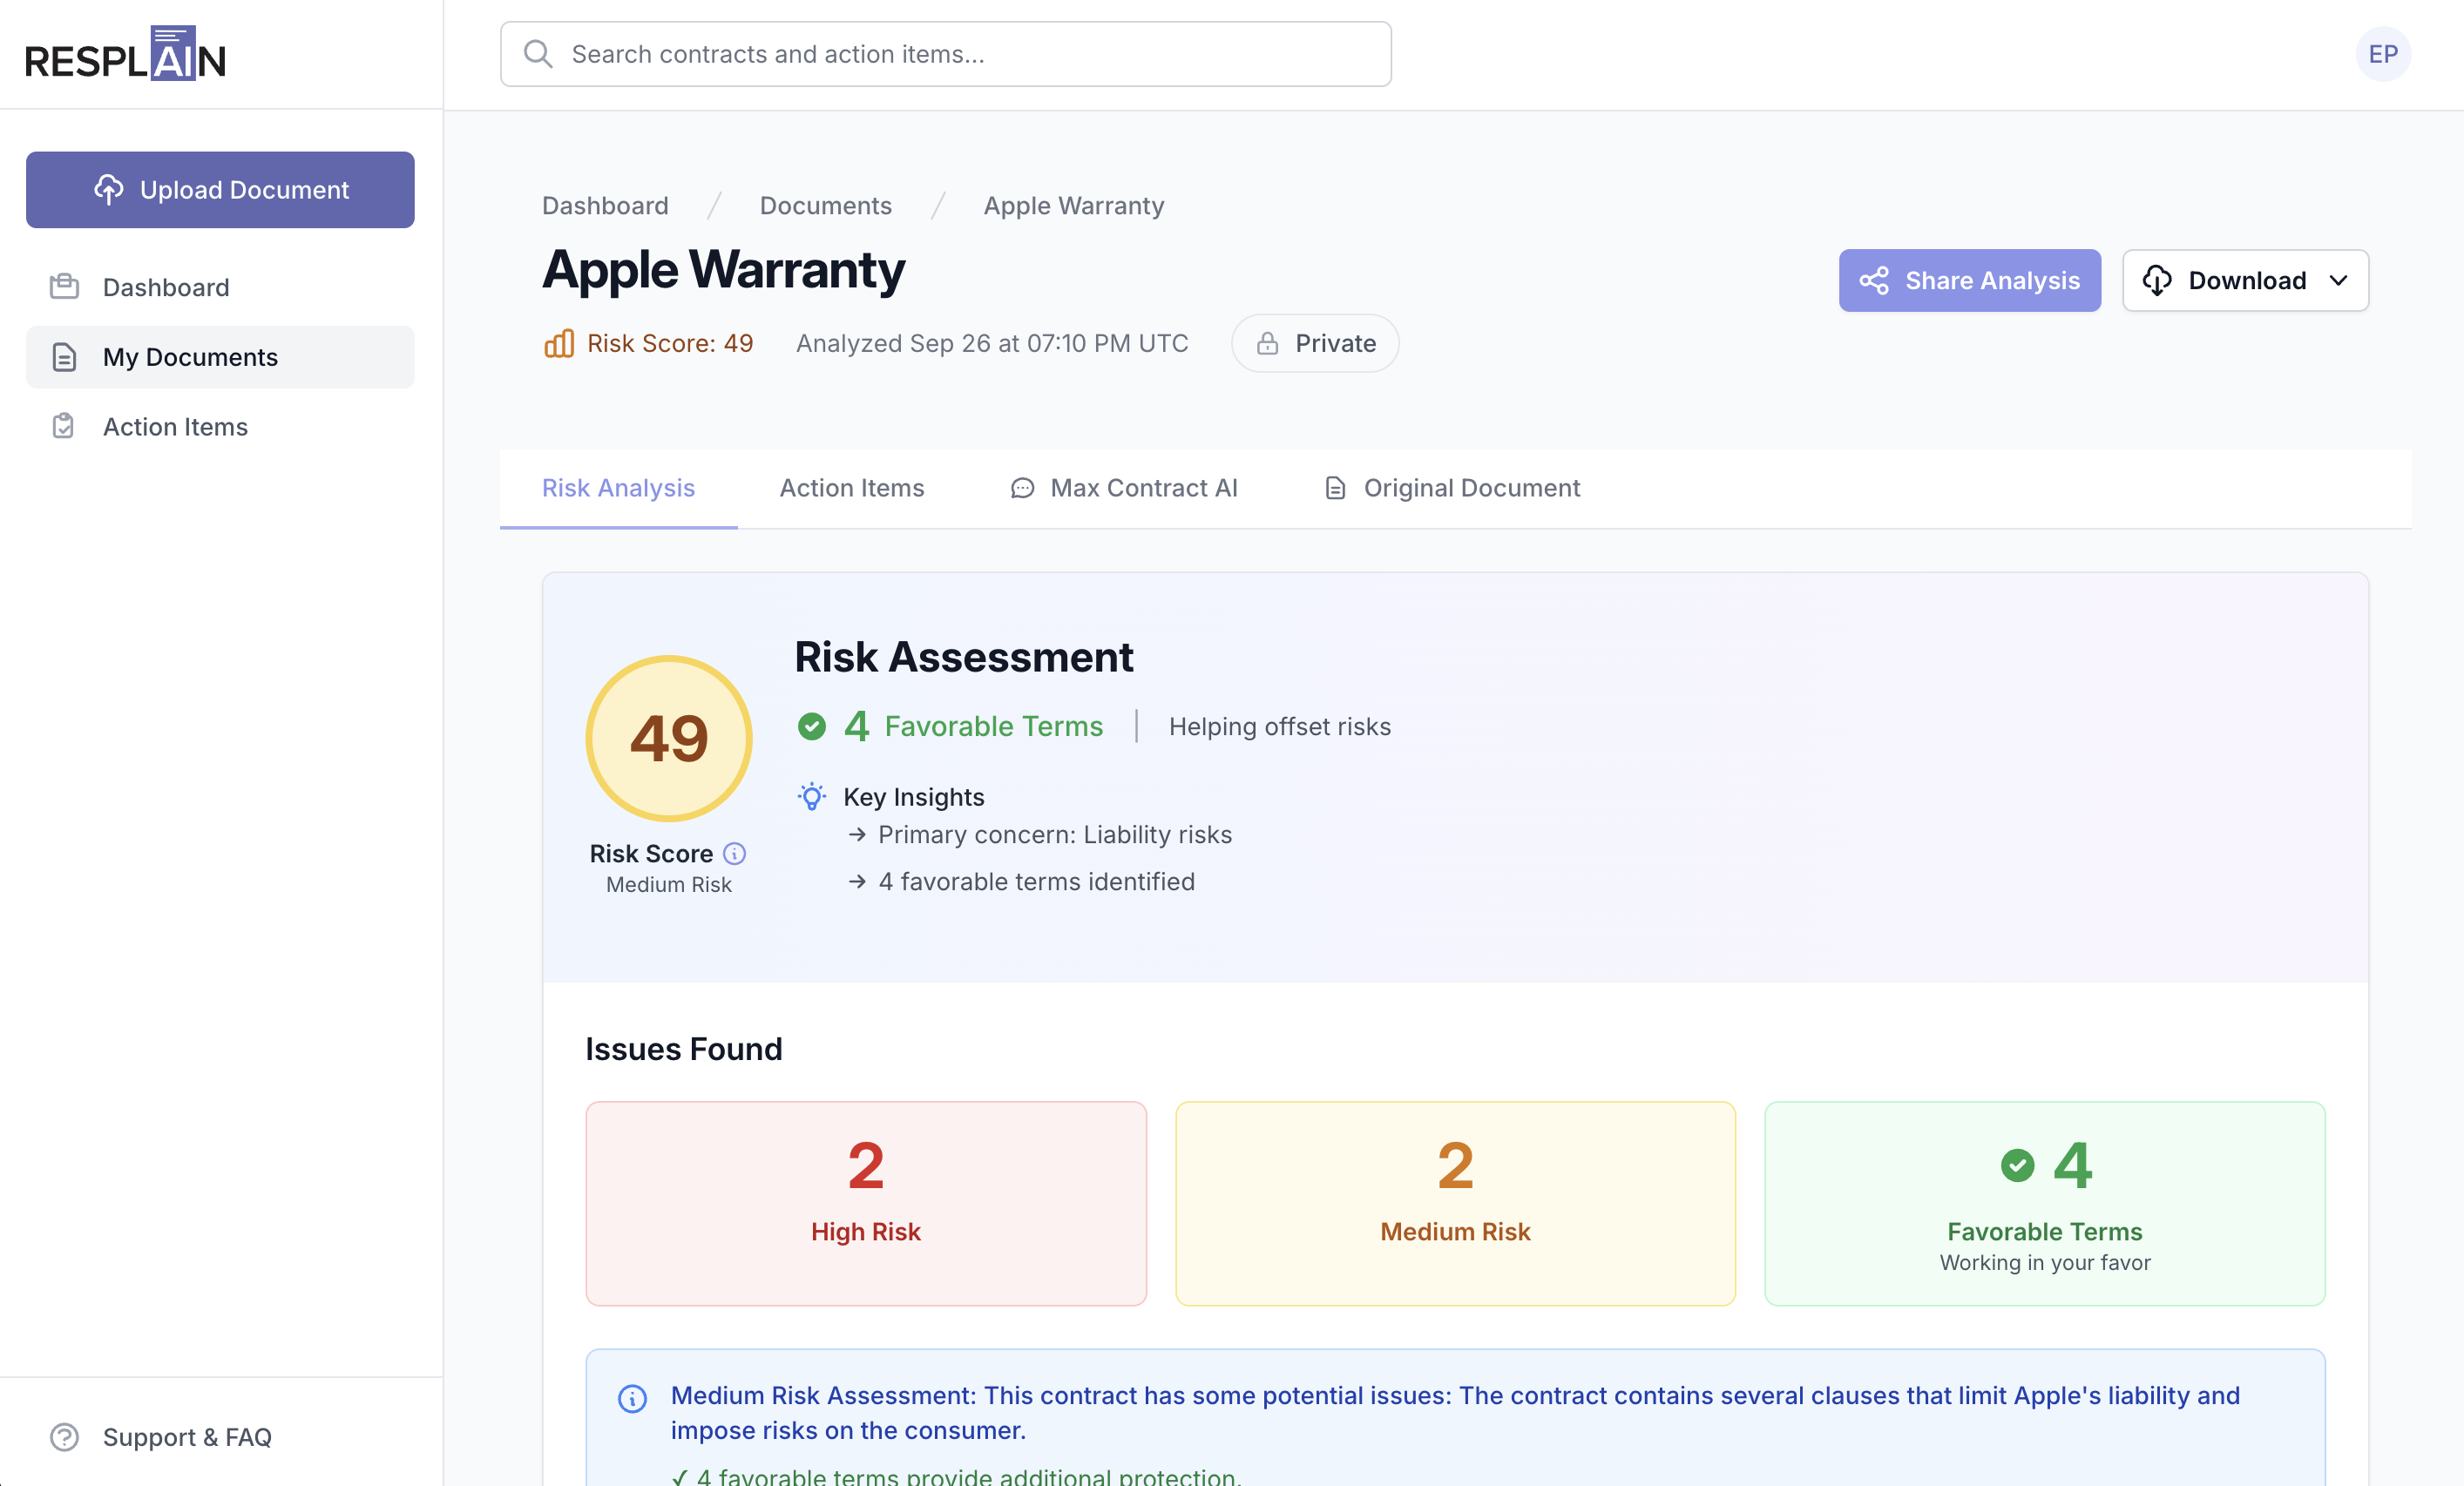
Task: Click the Action Items clipboard icon in sidebar
Action: 64,426
